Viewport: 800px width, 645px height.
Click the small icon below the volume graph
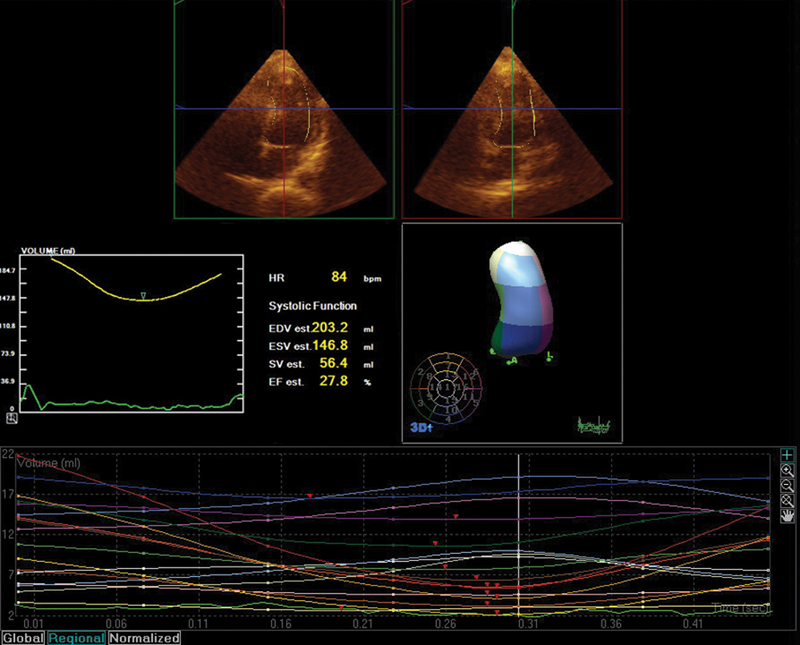click(11, 418)
